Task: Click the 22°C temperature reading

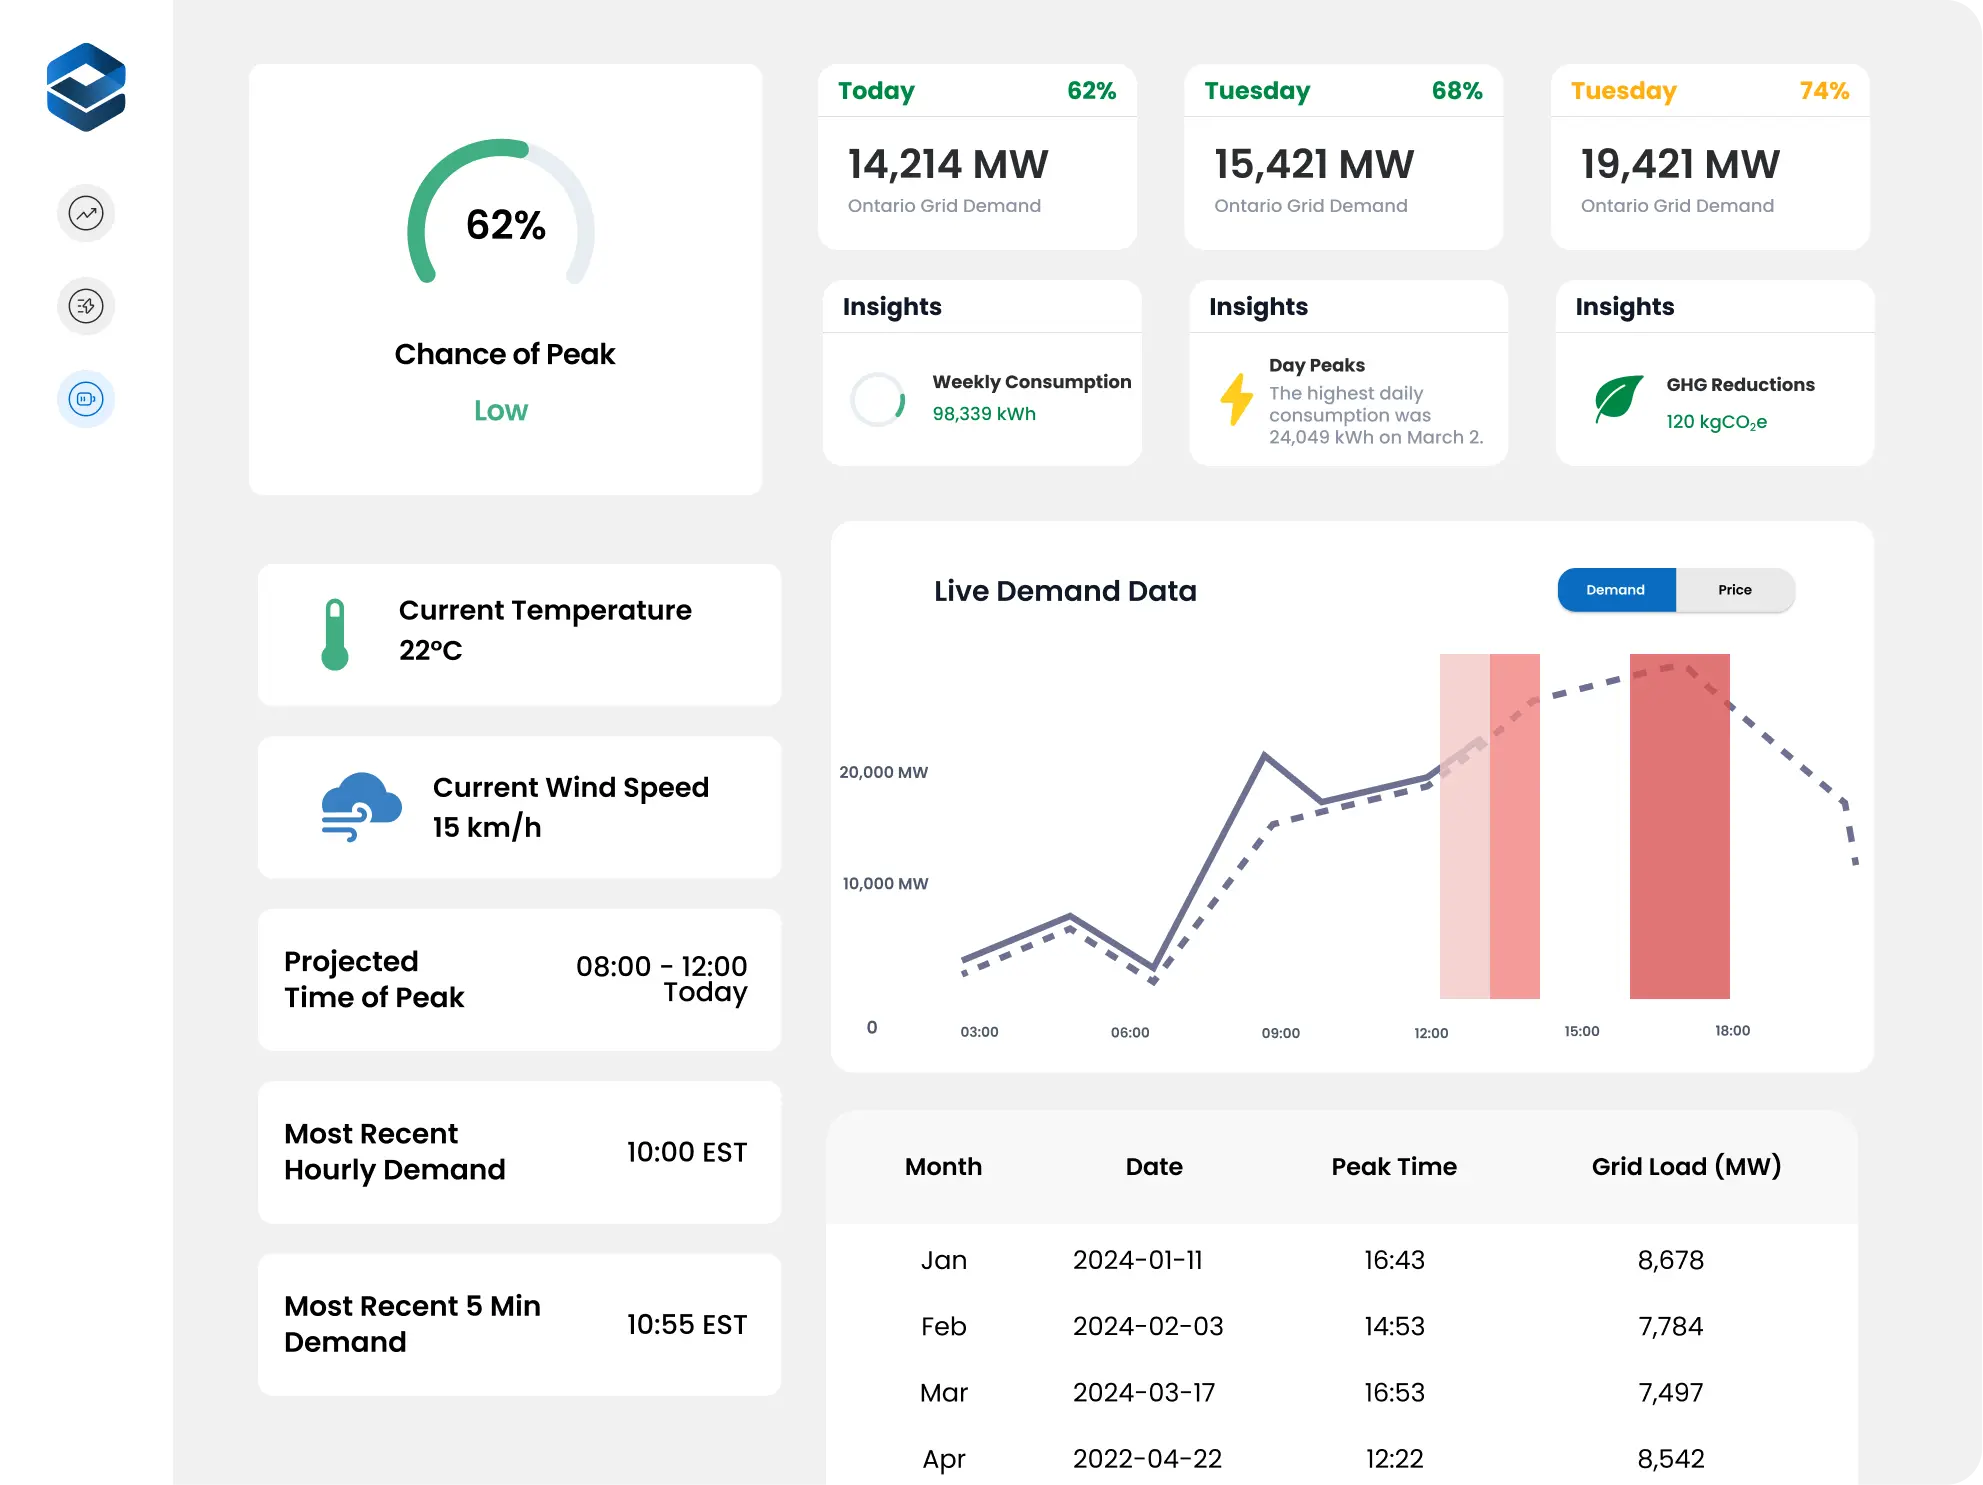Action: 431,650
